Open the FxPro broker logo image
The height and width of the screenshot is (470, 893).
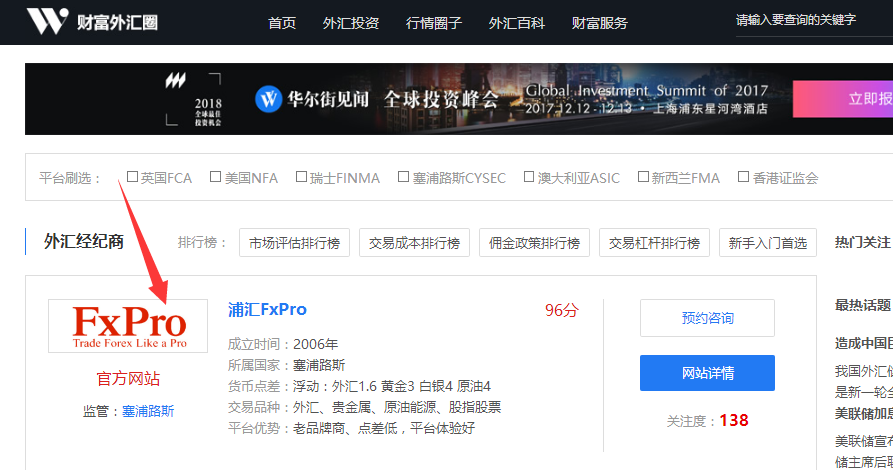(128, 326)
